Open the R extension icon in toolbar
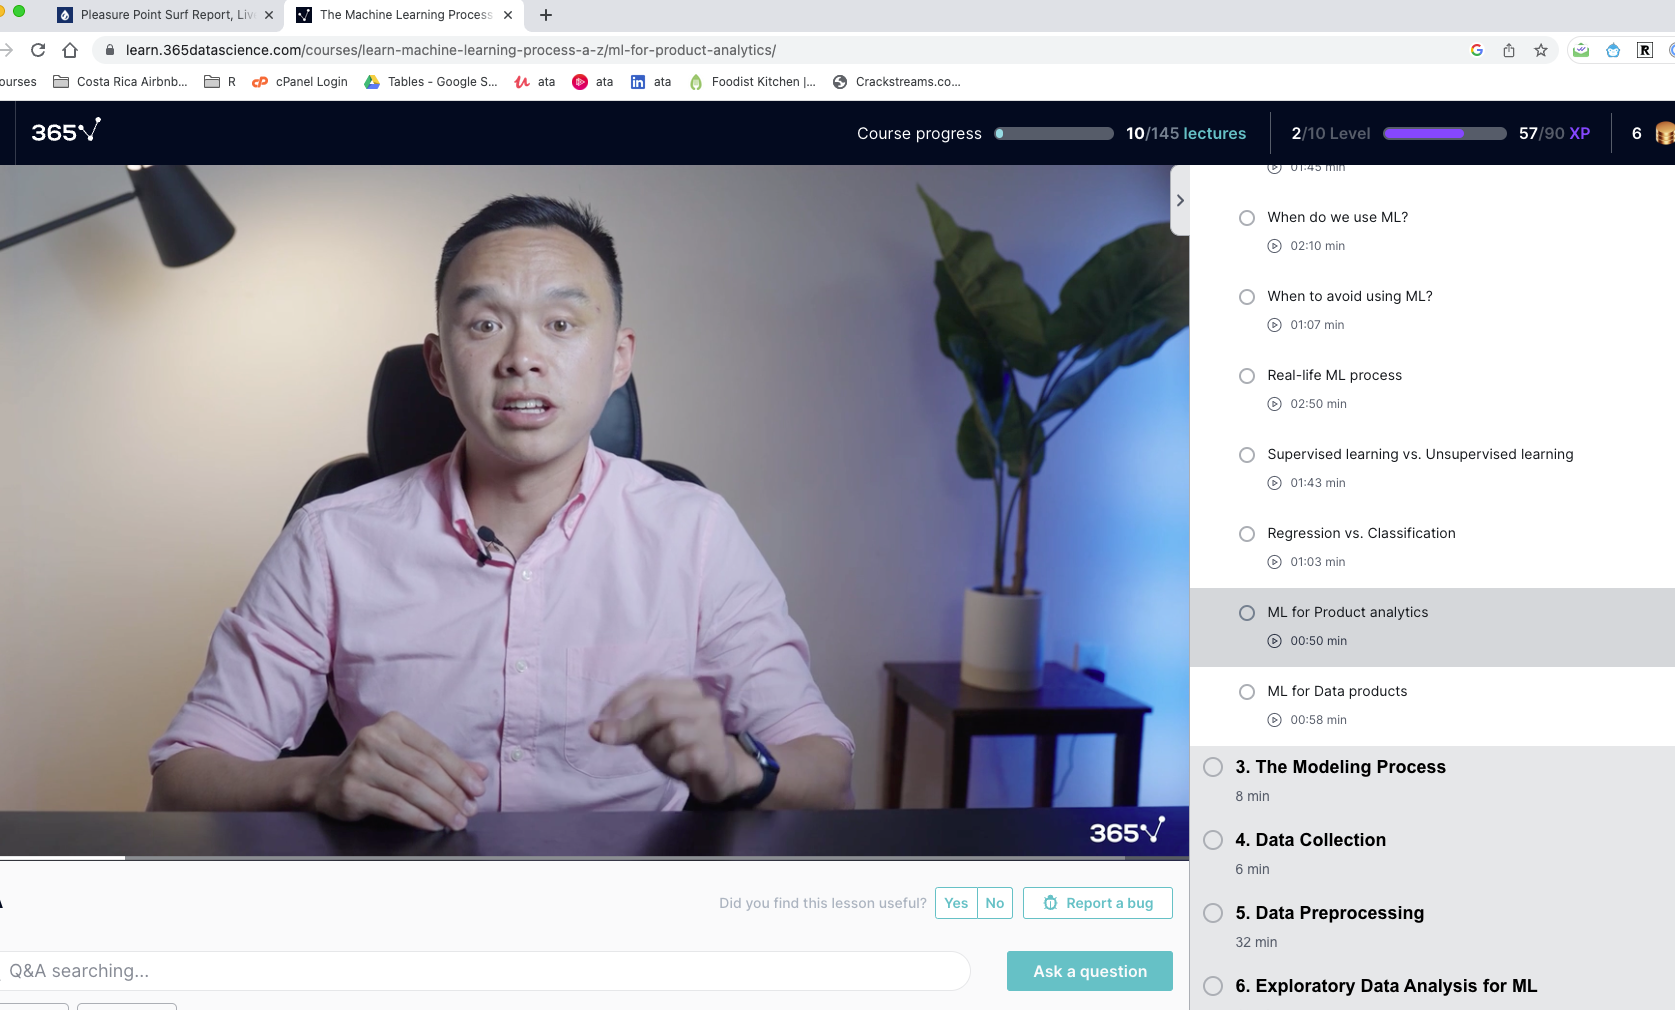The width and height of the screenshot is (1675, 1010). pos(1645,50)
